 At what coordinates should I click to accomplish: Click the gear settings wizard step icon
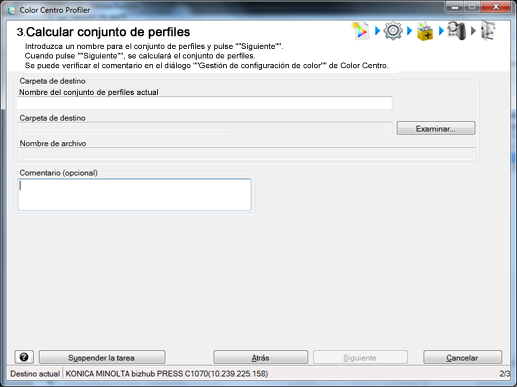(393, 31)
